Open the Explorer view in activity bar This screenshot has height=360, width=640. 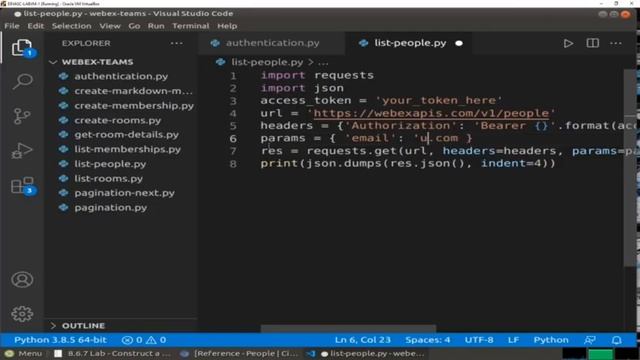[22, 48]
